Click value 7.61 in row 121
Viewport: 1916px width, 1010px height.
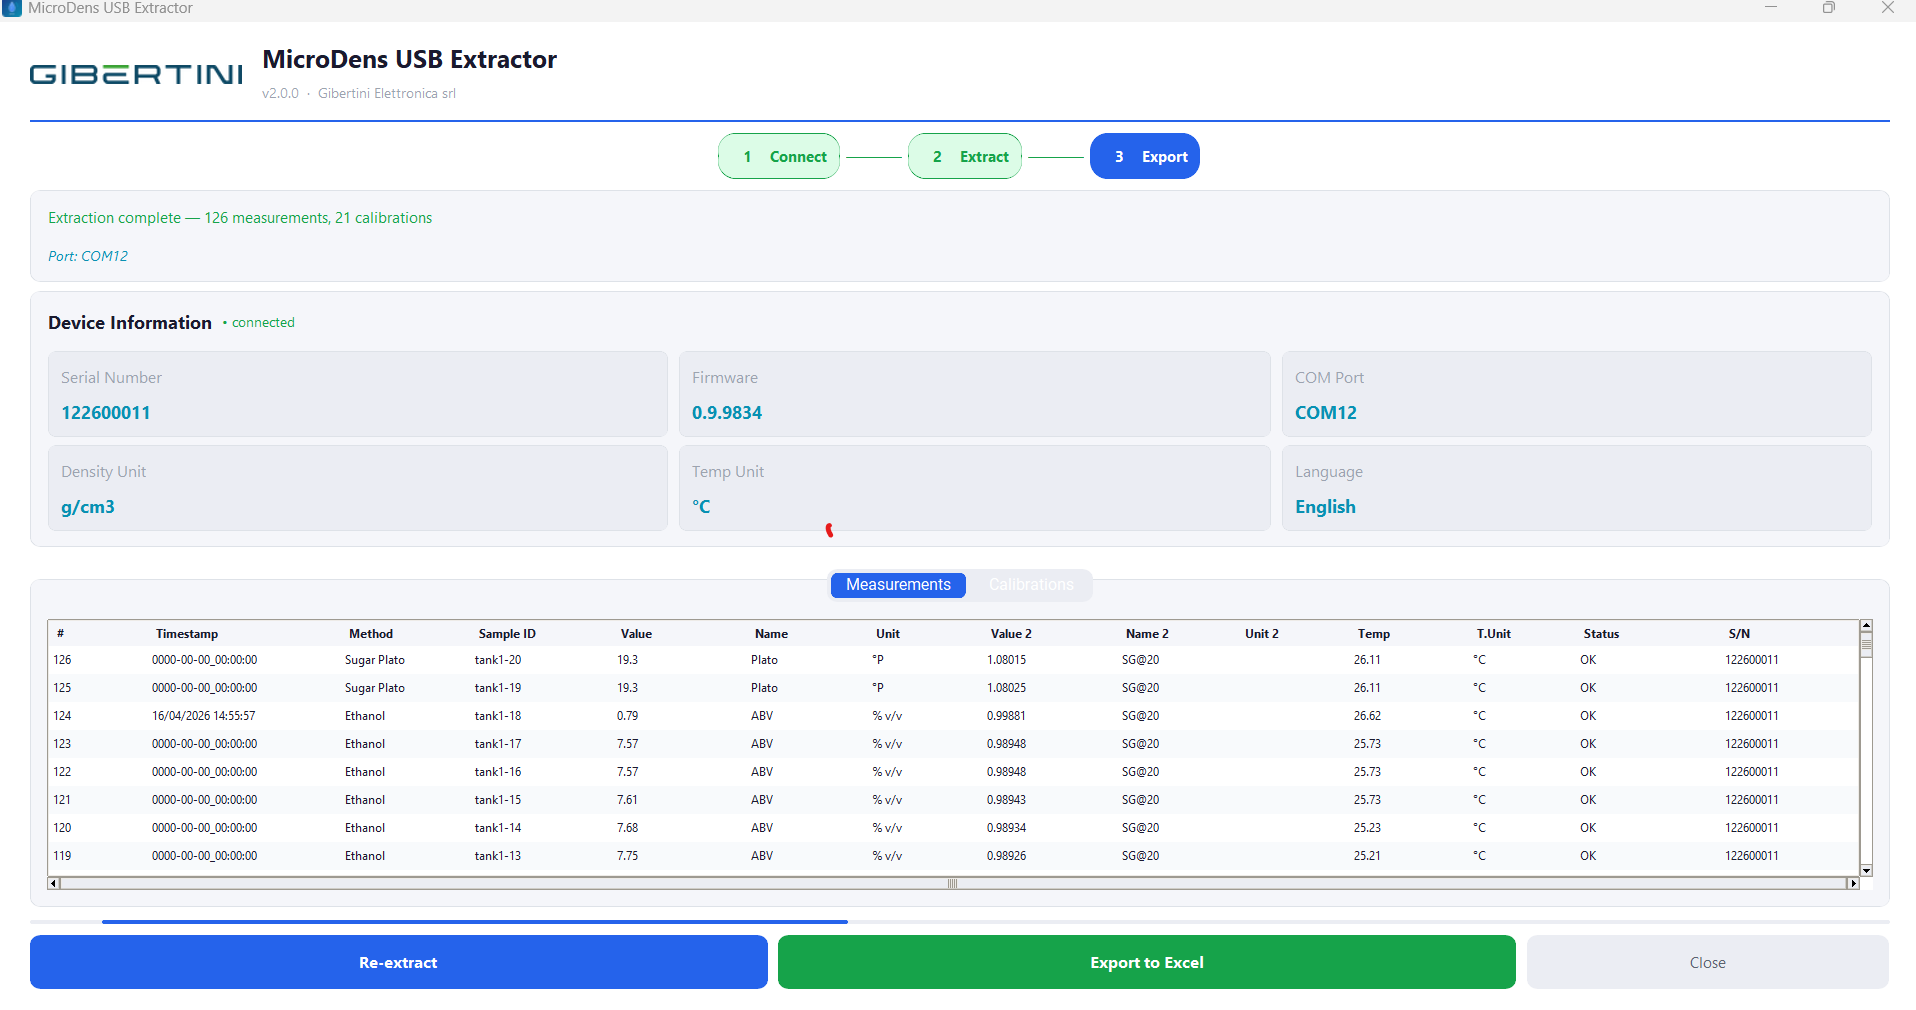click(627, 800)
